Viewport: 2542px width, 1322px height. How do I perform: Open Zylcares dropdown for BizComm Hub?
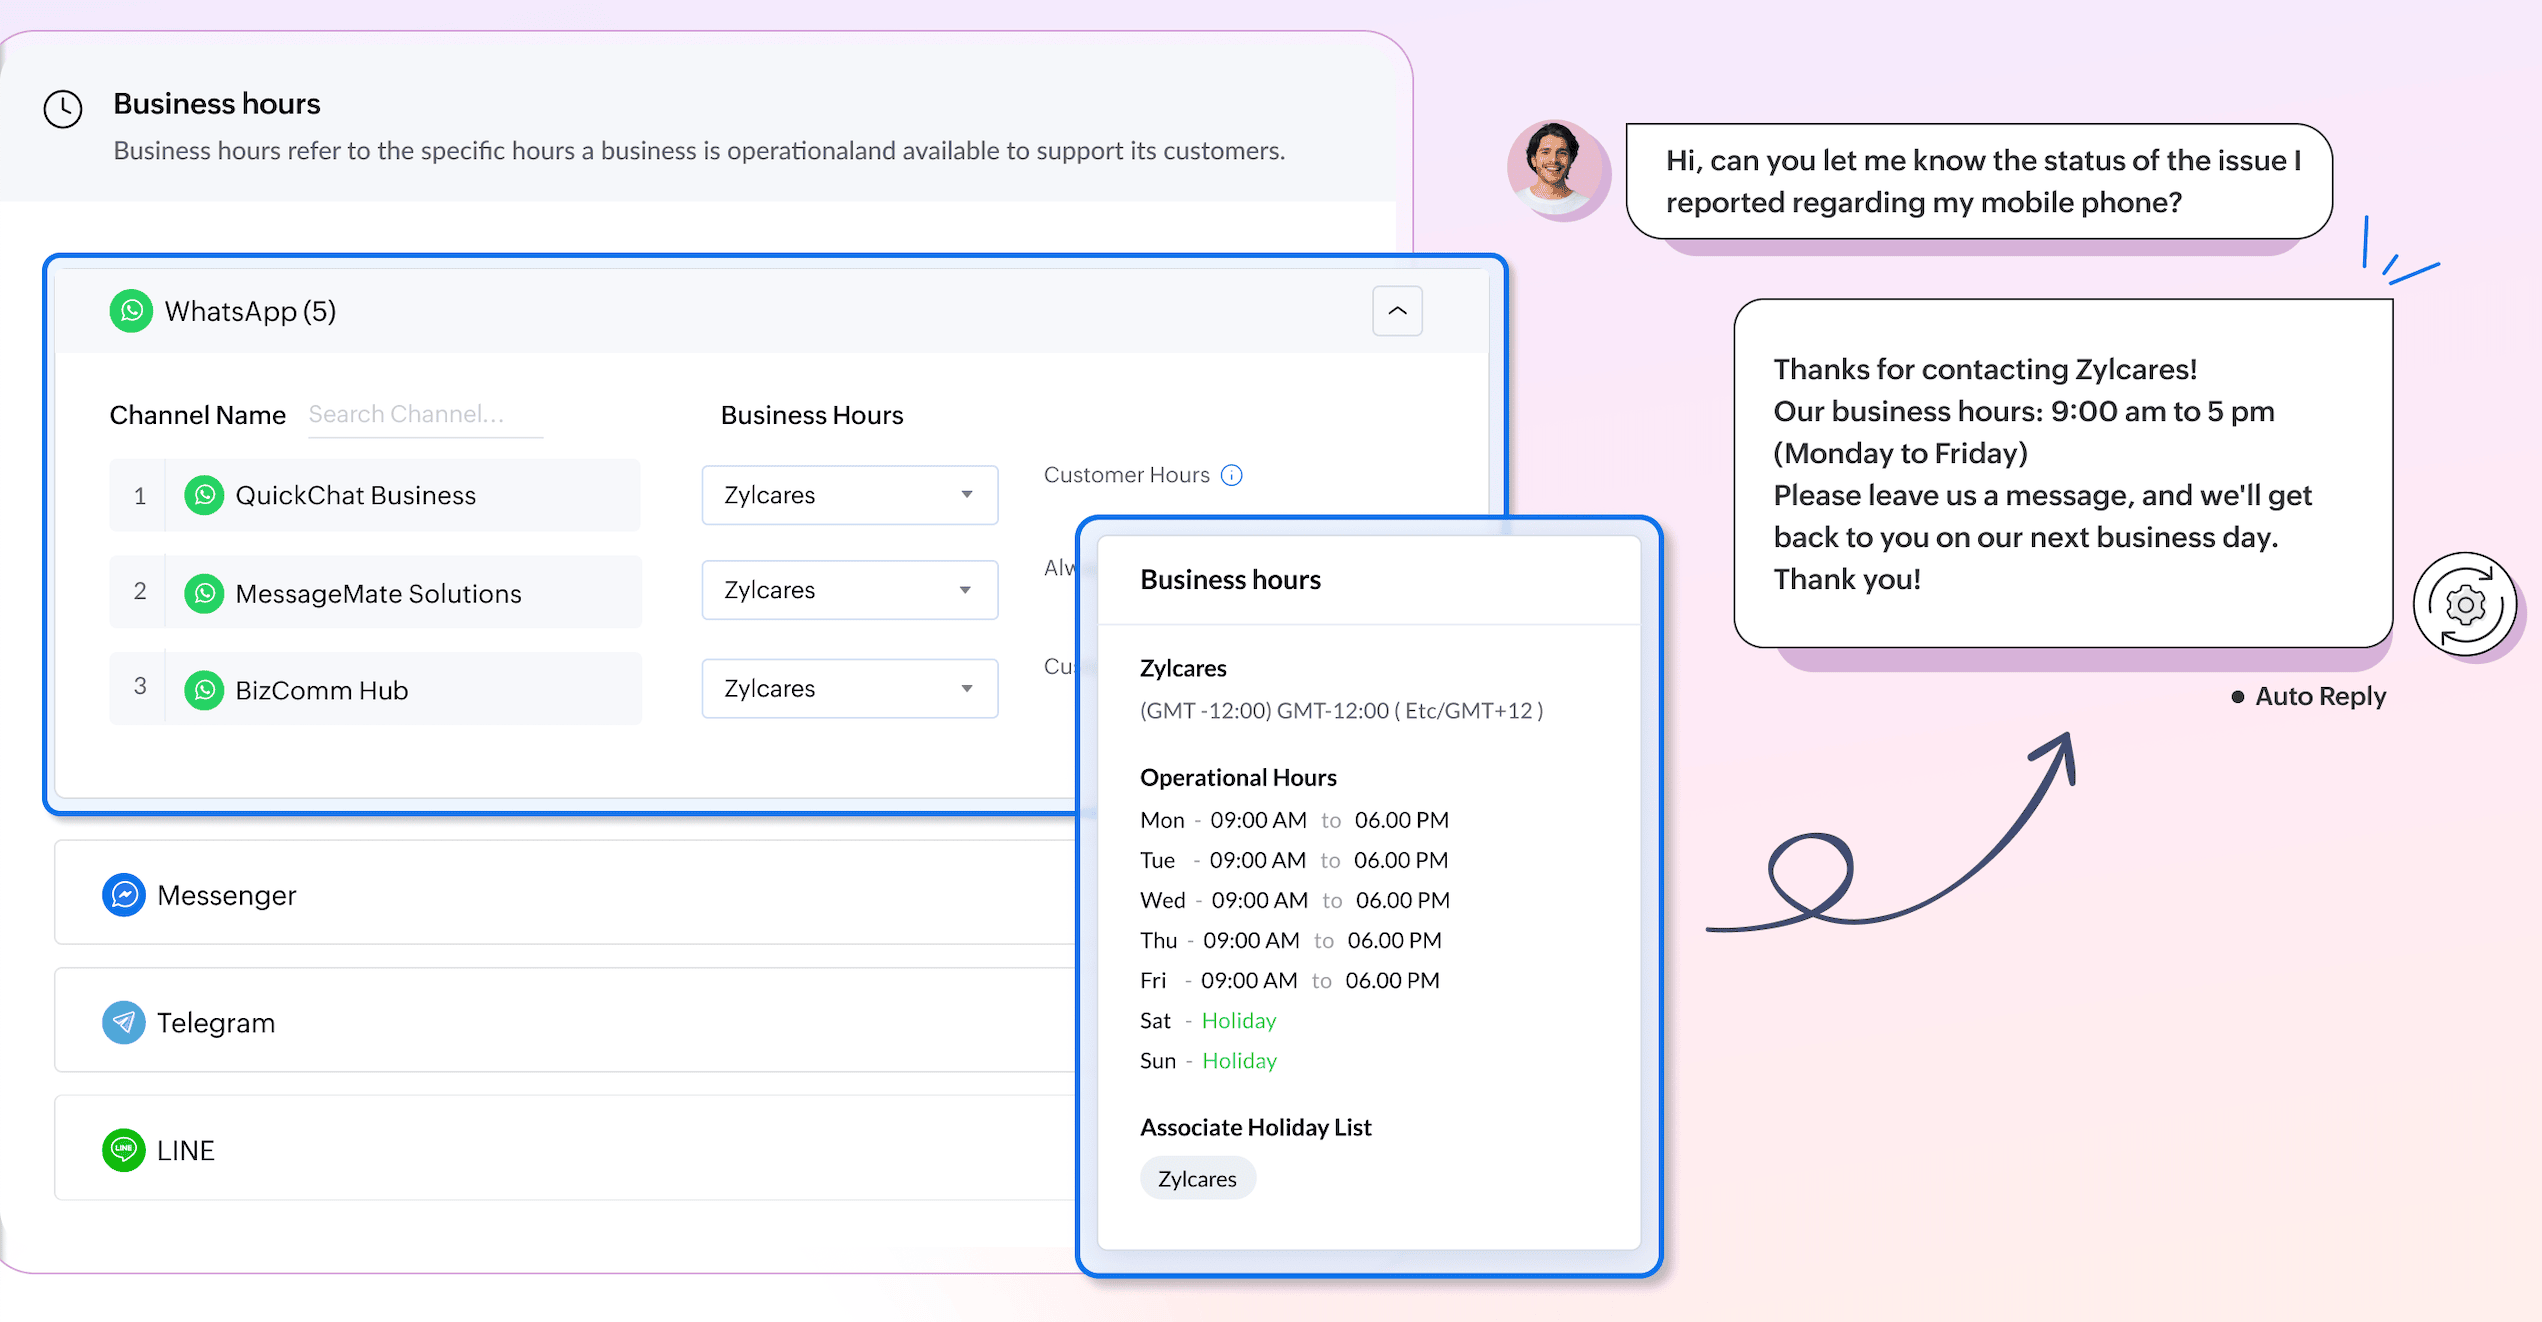(849, 688)
